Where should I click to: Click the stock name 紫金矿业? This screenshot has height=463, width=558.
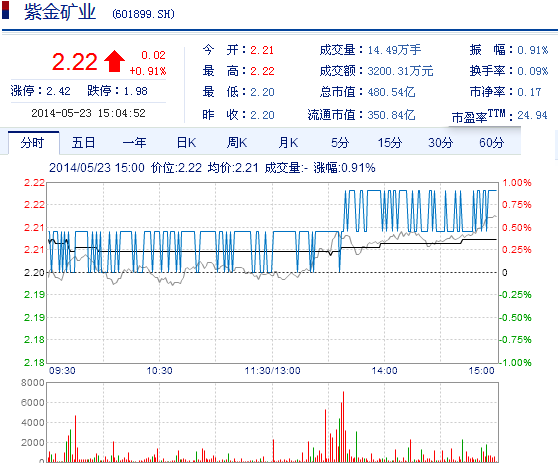pos(60,12)
